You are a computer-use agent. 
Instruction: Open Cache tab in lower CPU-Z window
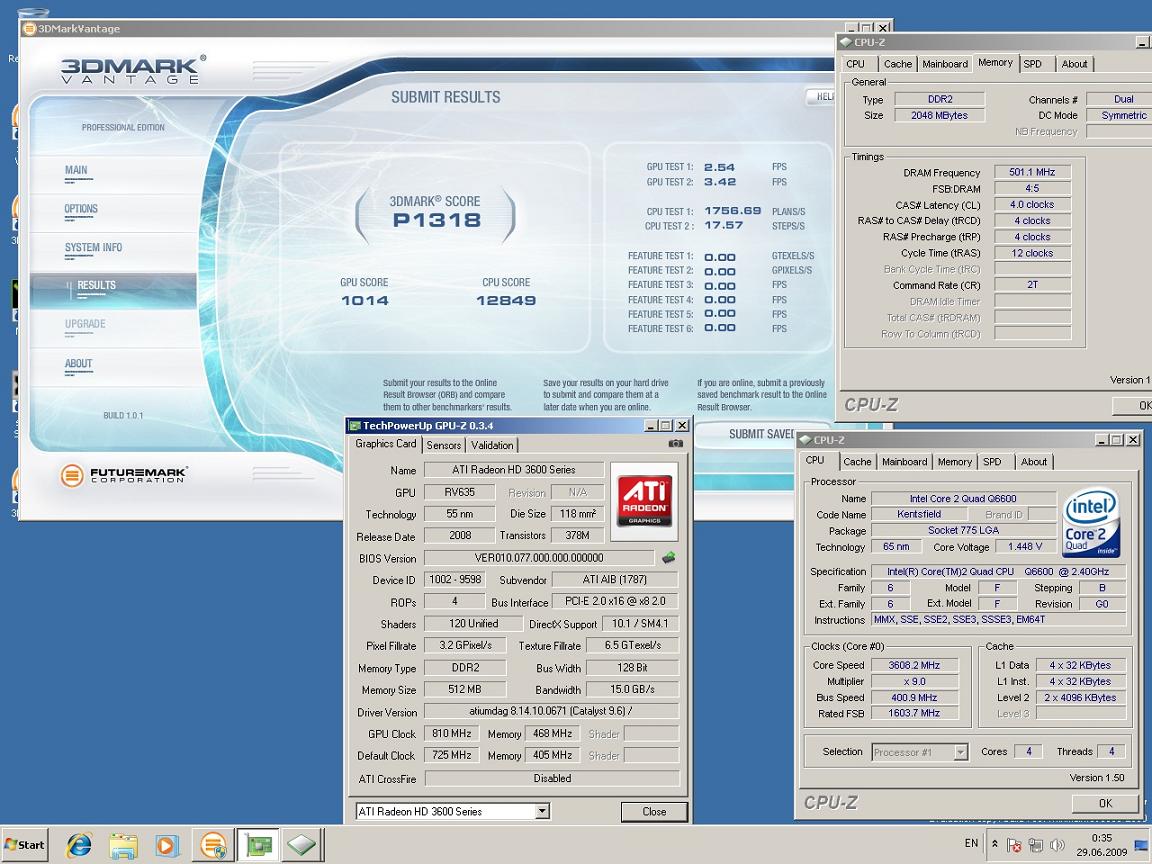857,462
